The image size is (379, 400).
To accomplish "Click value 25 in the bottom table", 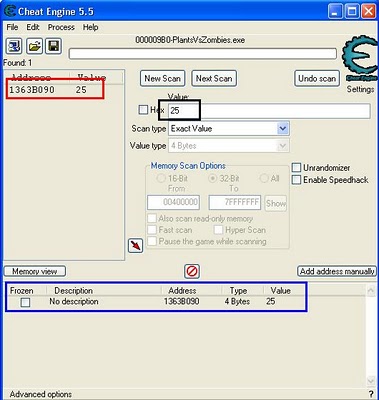I will click(x=271, y=302).
